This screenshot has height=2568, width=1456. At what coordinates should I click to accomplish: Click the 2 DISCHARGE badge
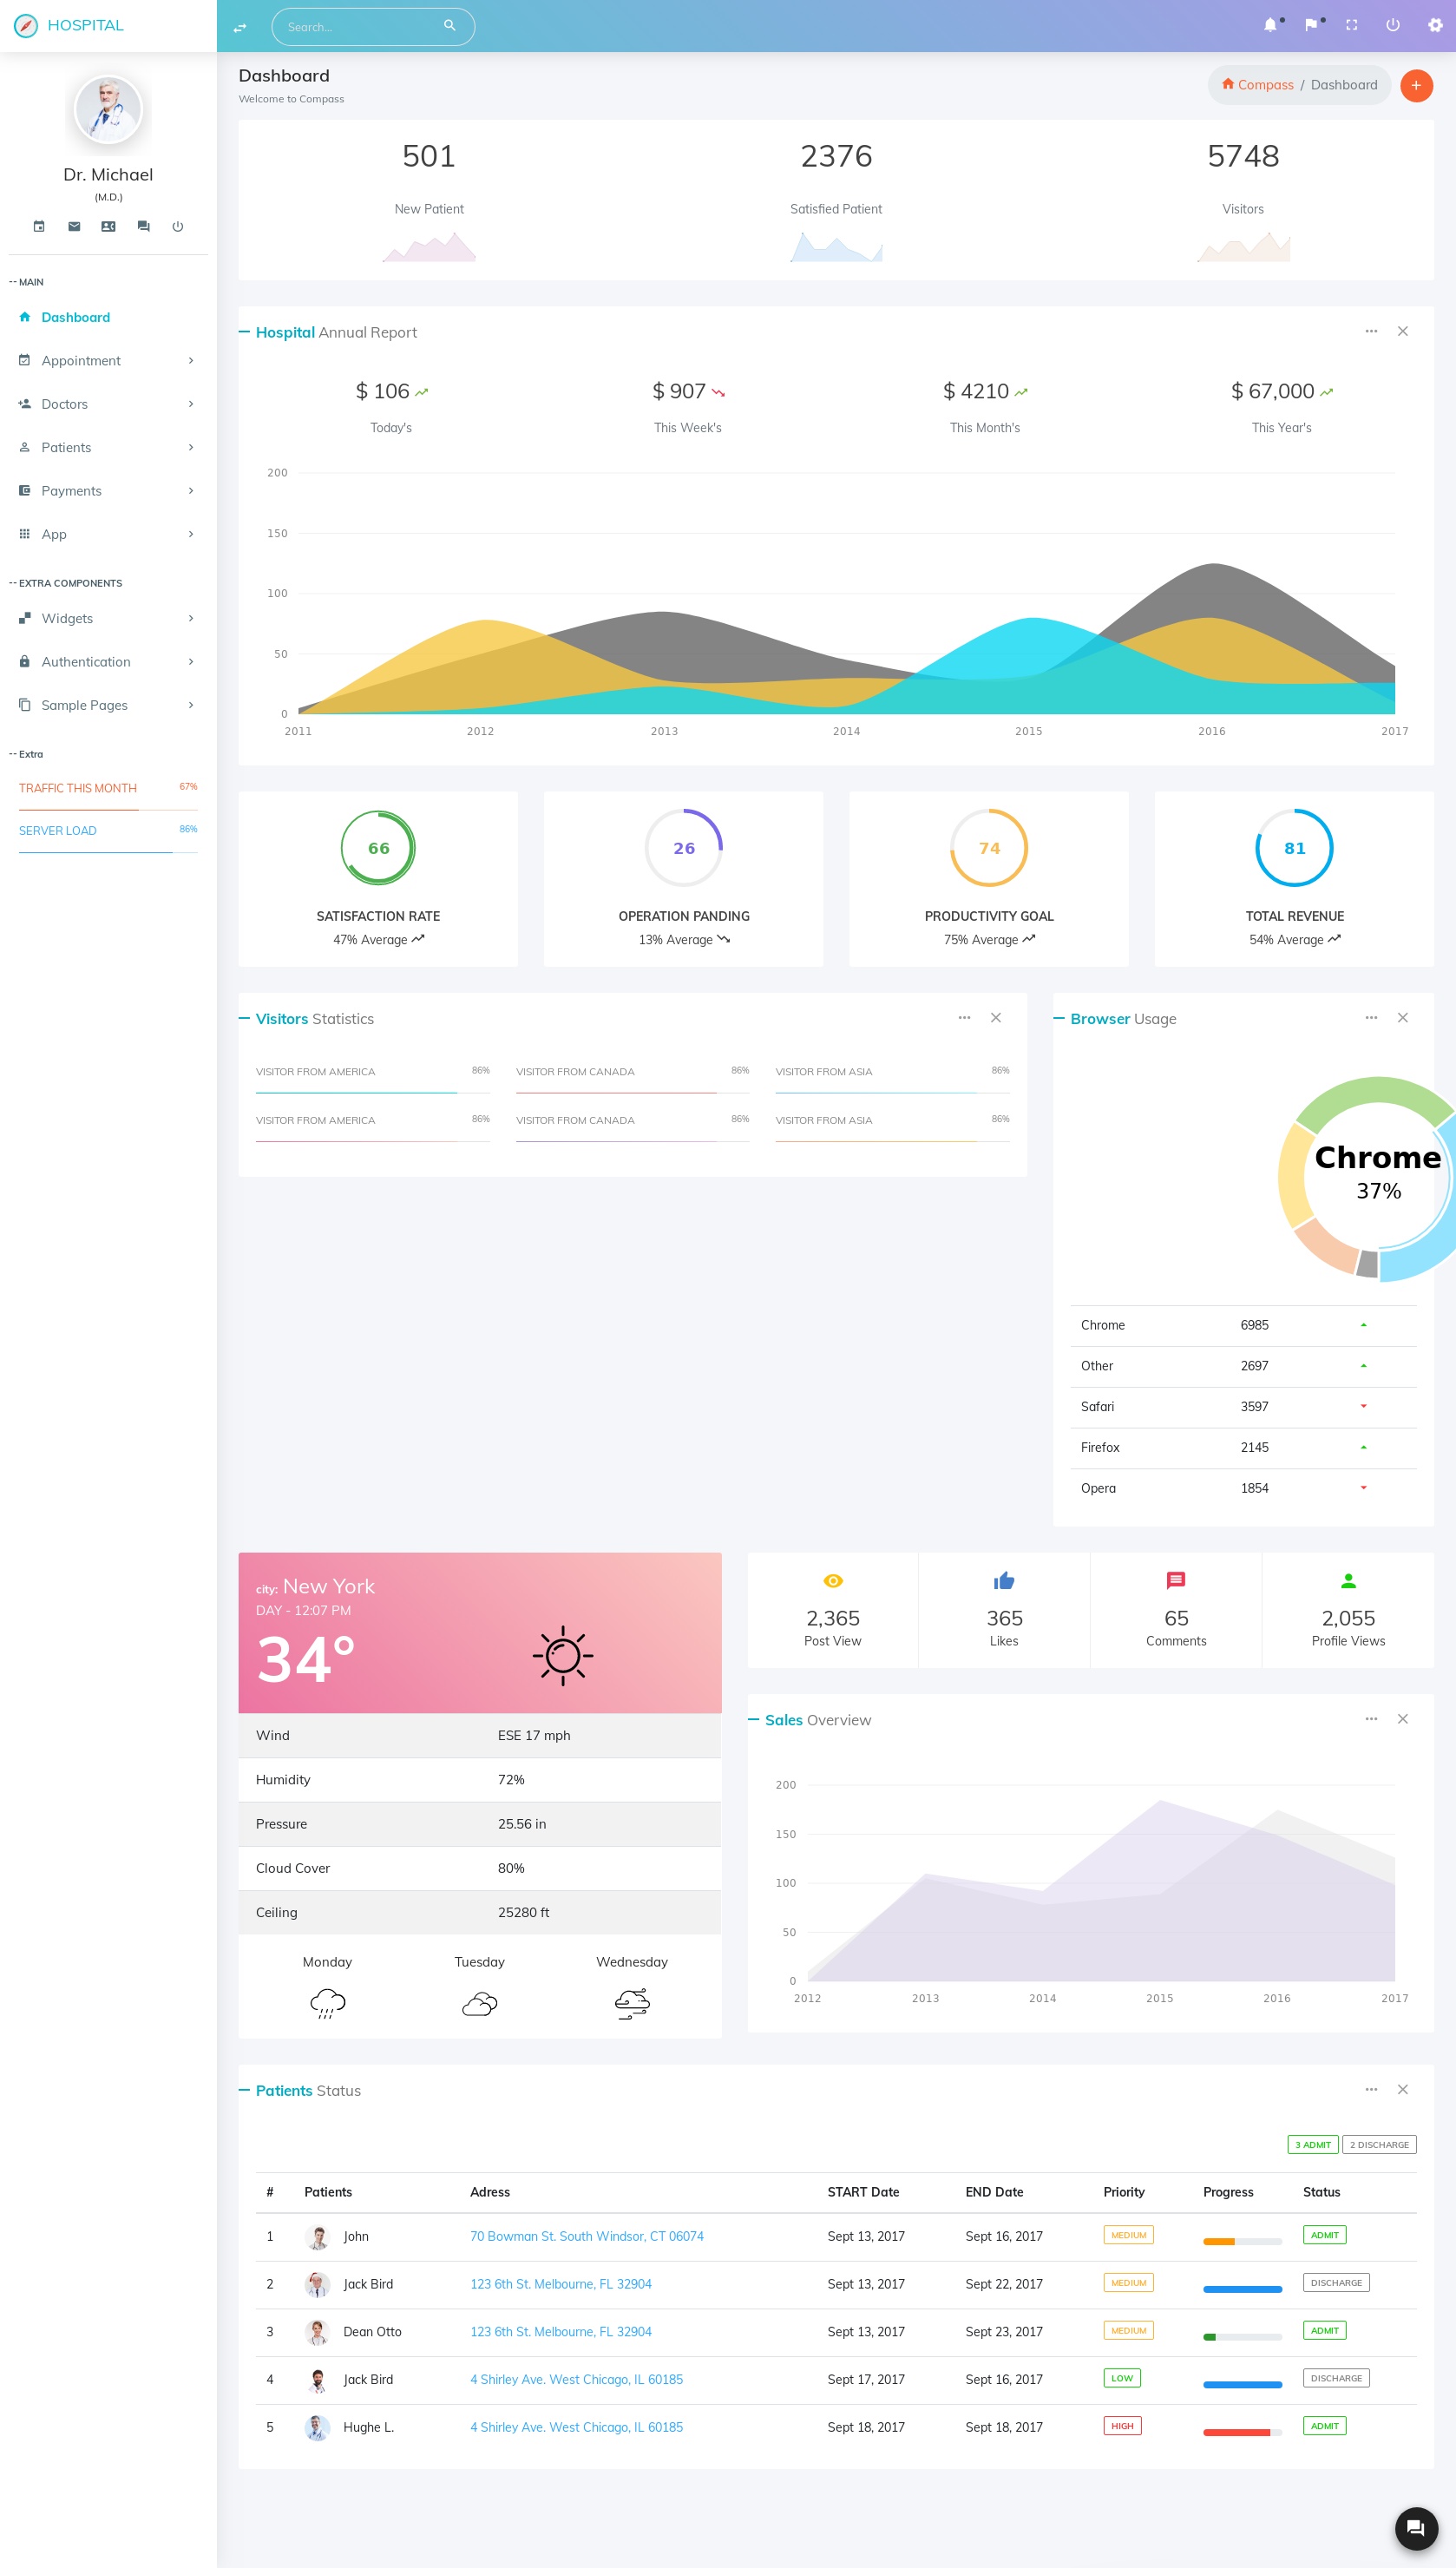point(1379,2144)
